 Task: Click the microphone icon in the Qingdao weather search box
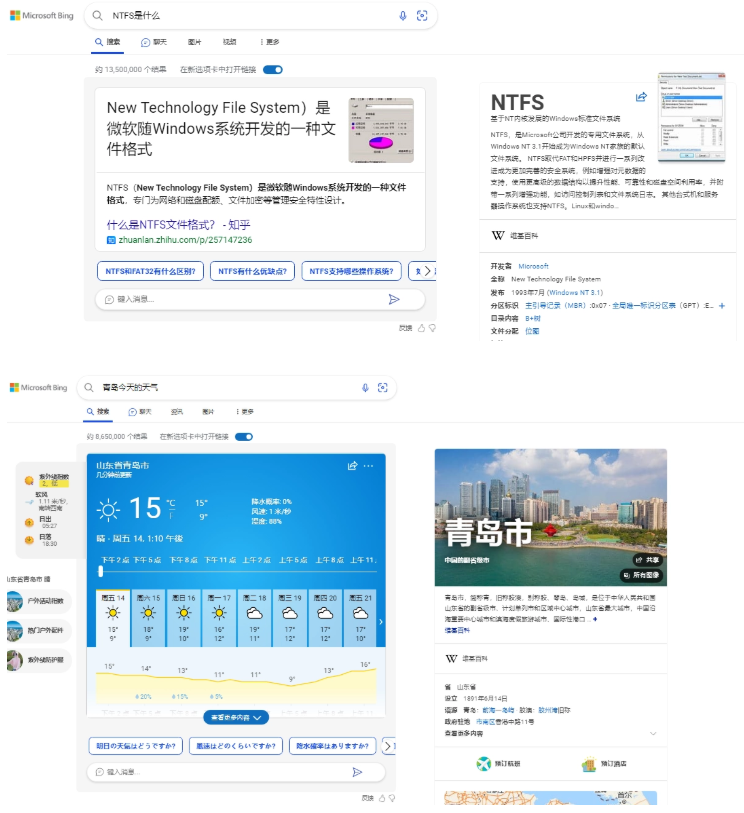click(365, 387)
